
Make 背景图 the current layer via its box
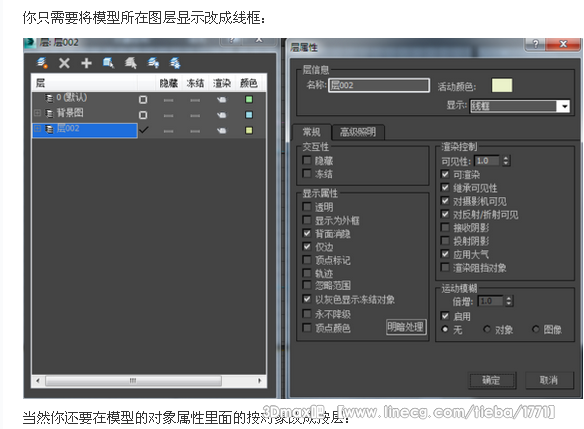point(143,115)
